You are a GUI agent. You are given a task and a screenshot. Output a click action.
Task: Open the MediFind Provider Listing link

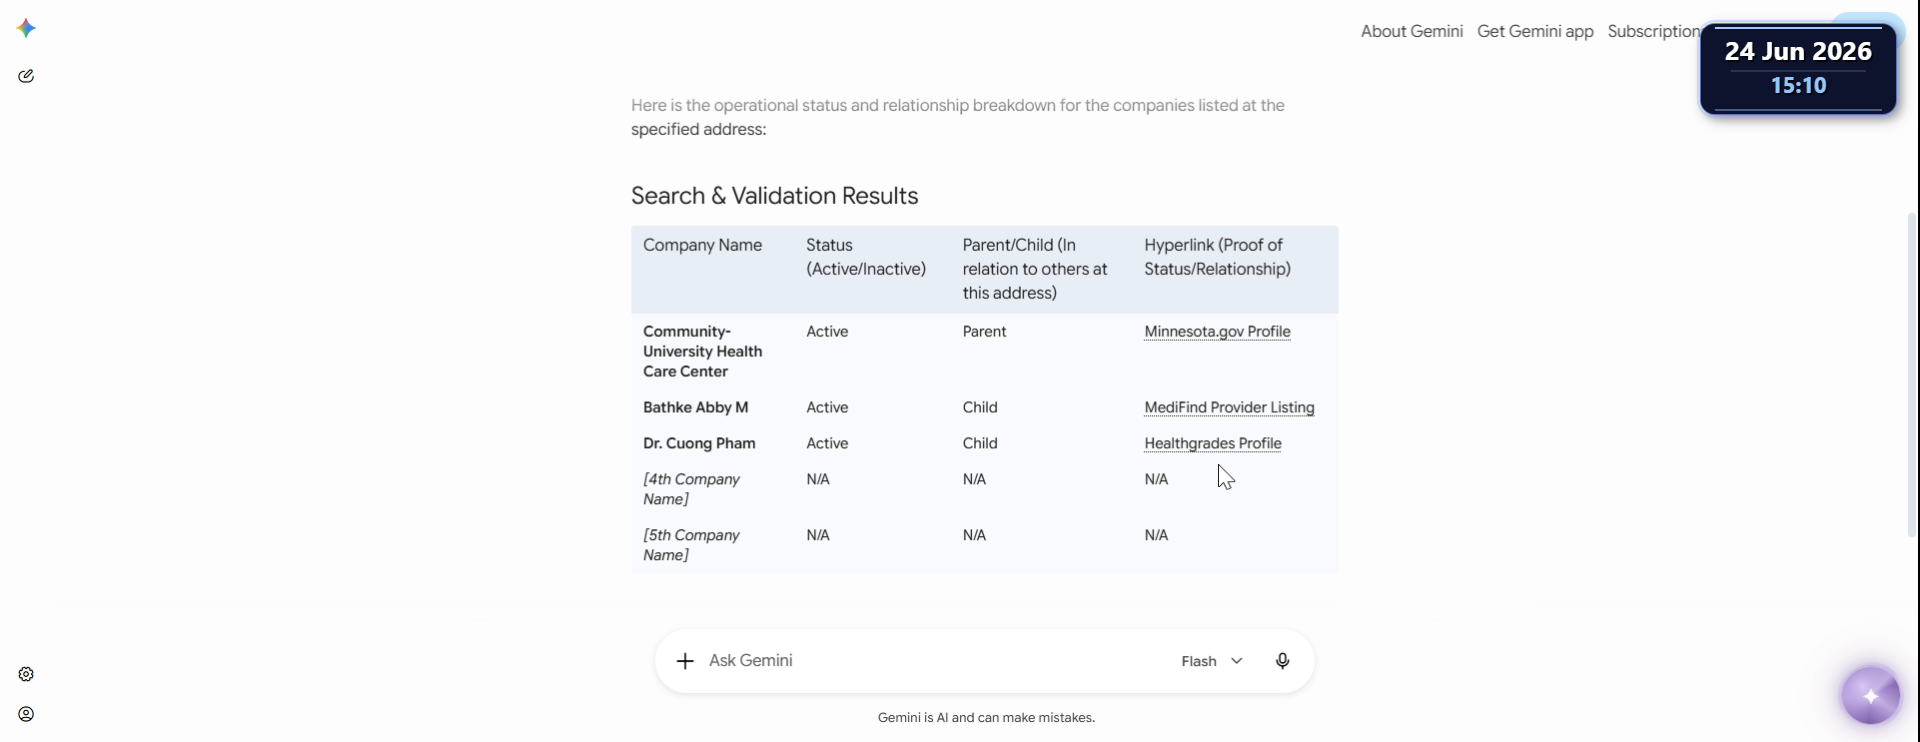(1229, 408)
